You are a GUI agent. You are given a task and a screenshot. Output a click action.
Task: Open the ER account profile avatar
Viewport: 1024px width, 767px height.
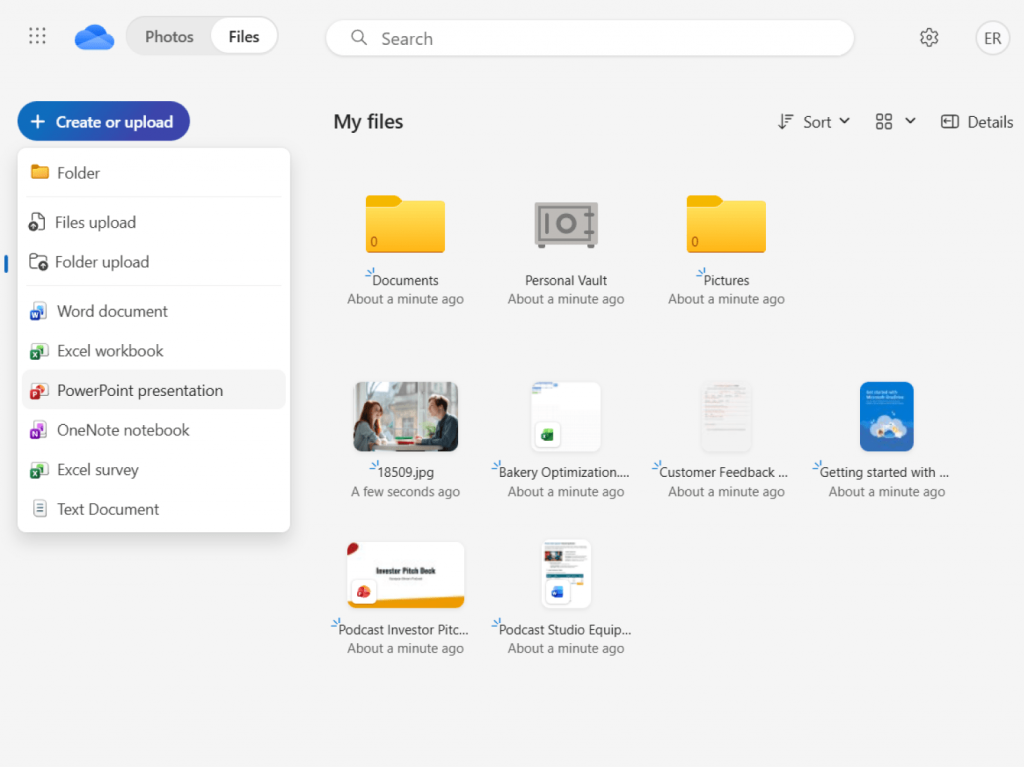[992, 38]
